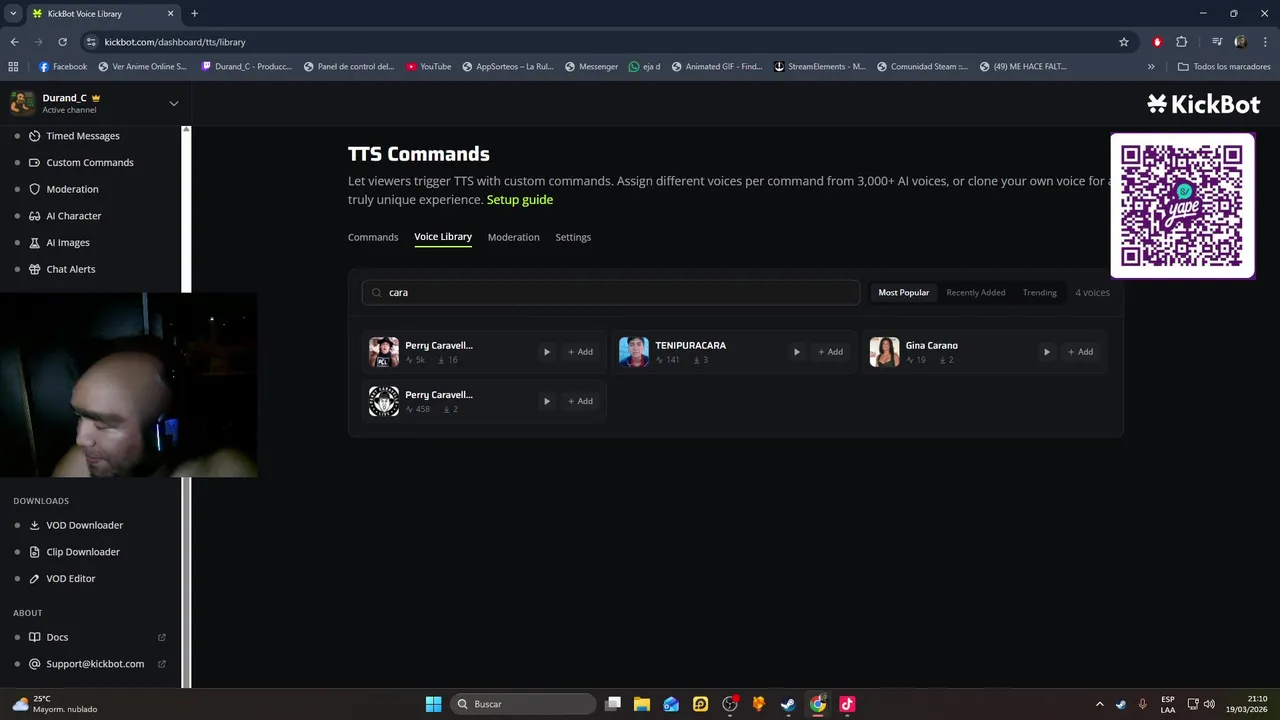Screen dimensions: 1280x720
Task: Click the Durand_C channel avatar
Action: [22, 103]
